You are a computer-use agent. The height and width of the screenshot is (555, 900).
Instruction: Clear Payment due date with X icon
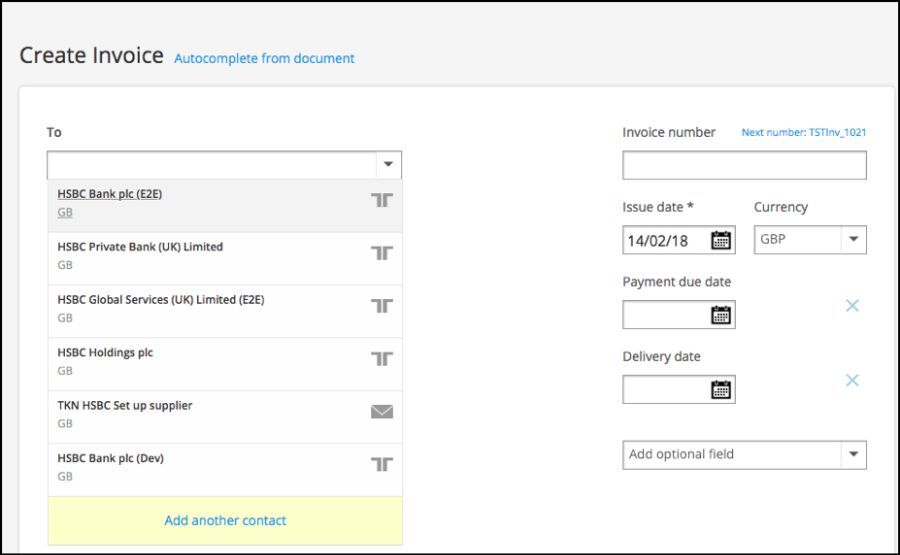click(852, 305)
